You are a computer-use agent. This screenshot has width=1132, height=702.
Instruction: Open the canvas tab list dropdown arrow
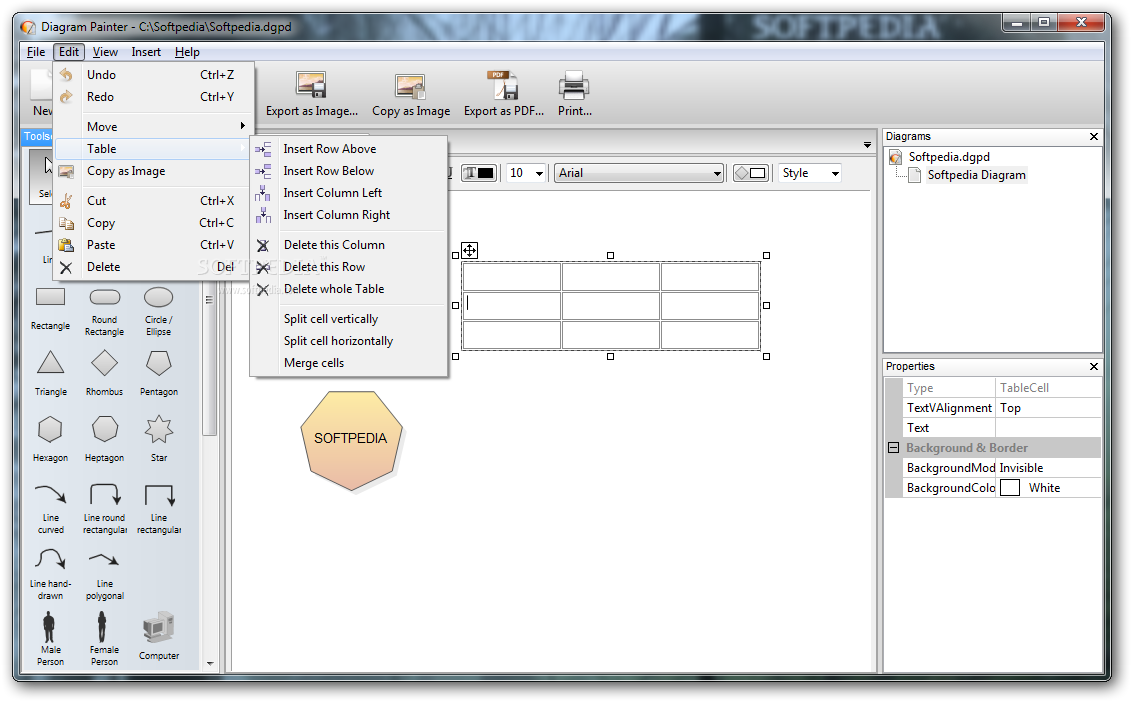click(867, 145)
